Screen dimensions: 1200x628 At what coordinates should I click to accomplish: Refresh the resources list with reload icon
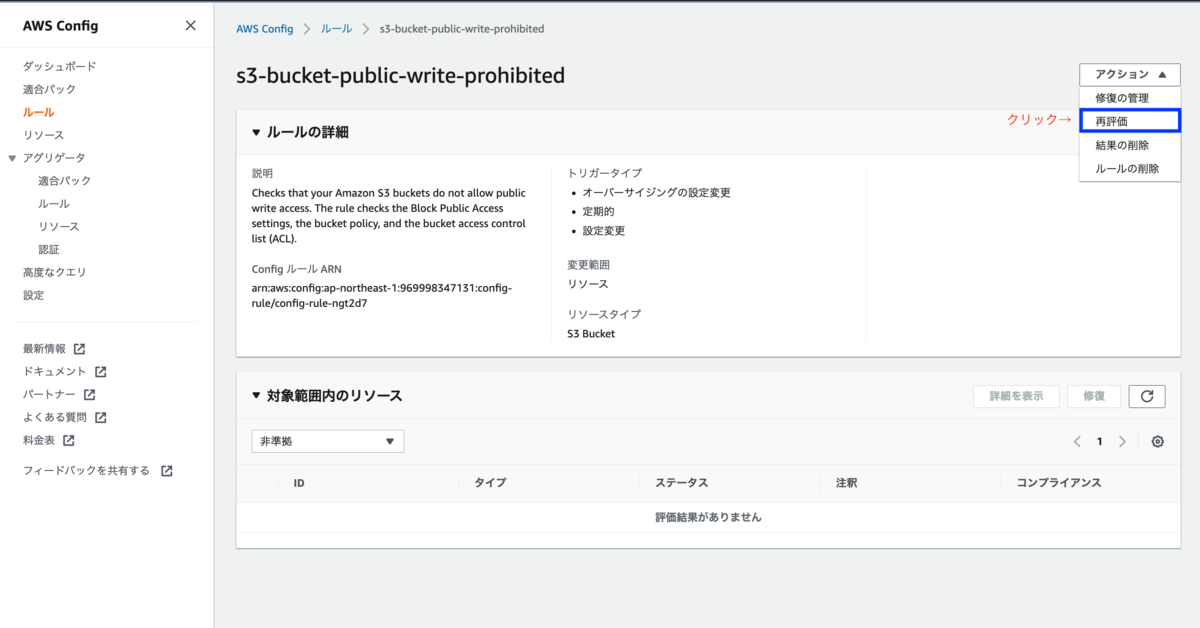coord(1147,396)
